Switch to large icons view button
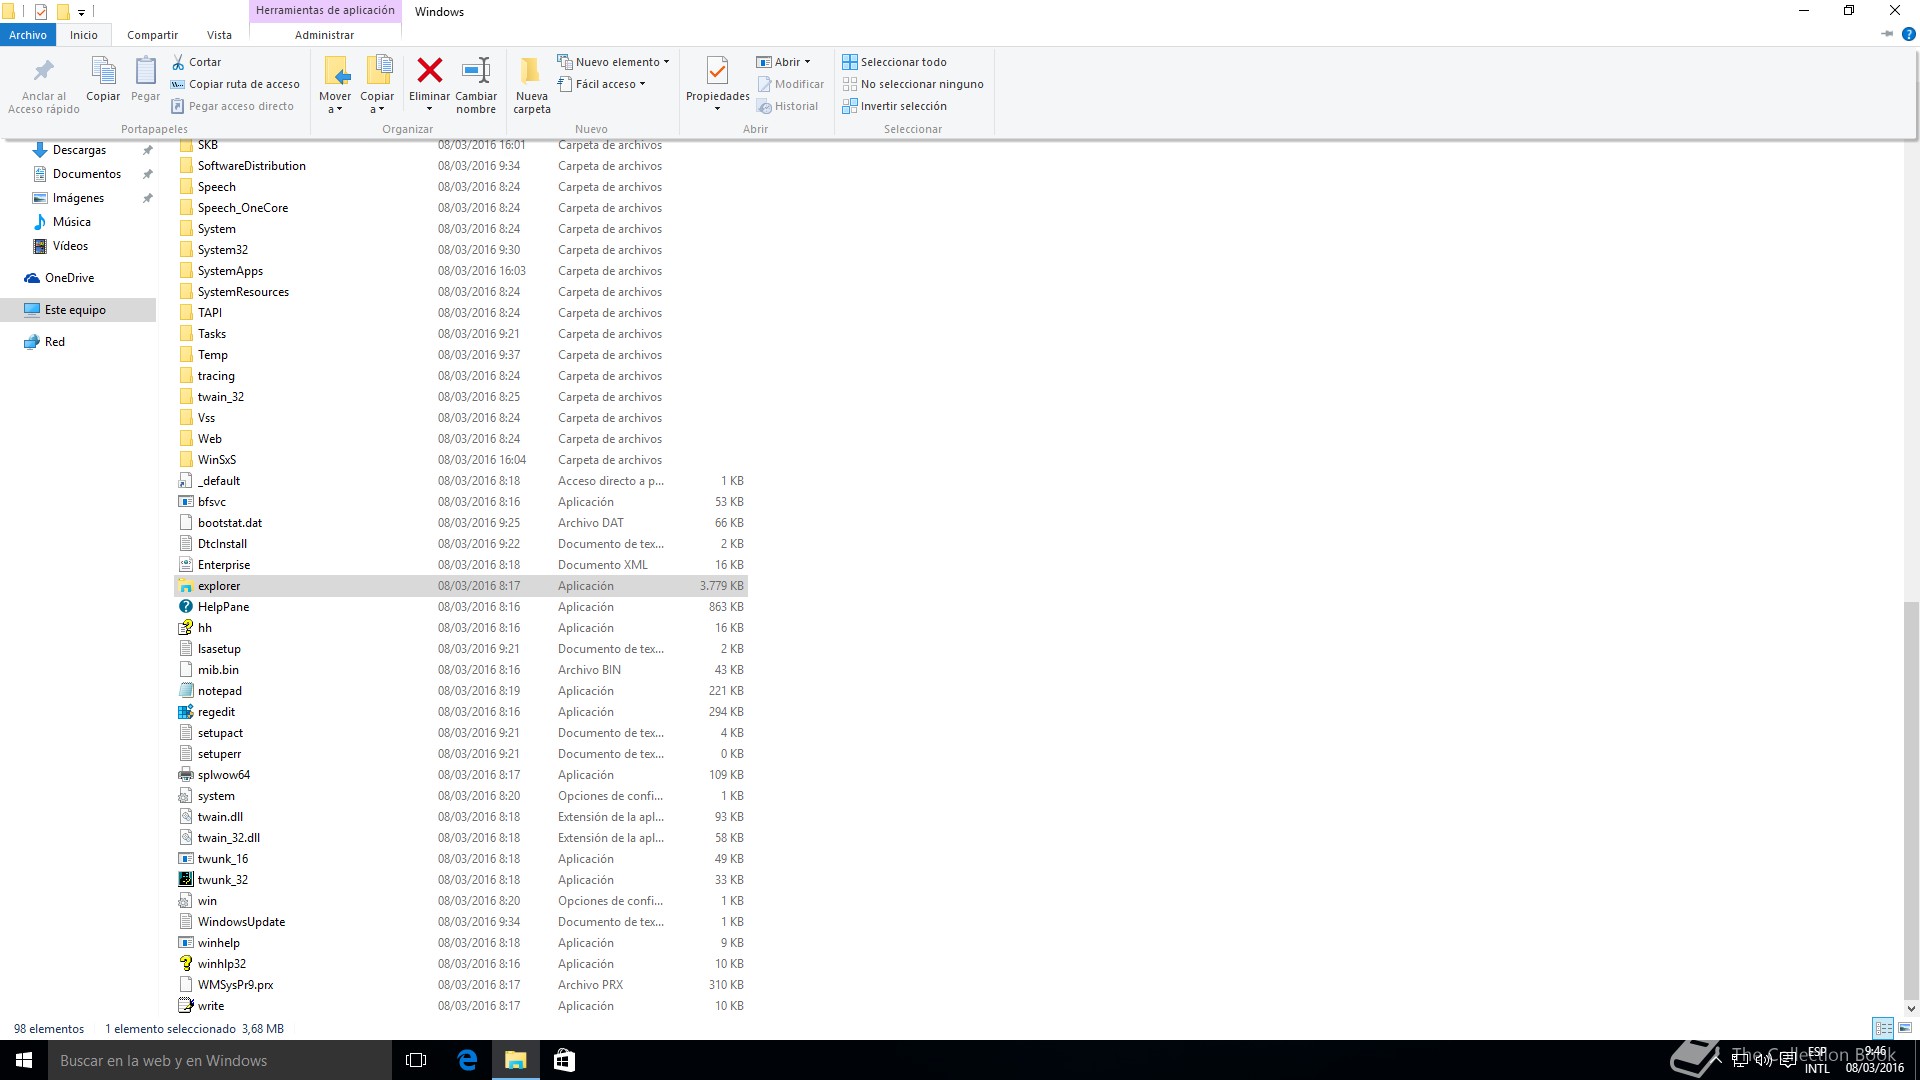This screenshot has width=1920, height=1080. pyautogui.click(x=1905, y=1028)
